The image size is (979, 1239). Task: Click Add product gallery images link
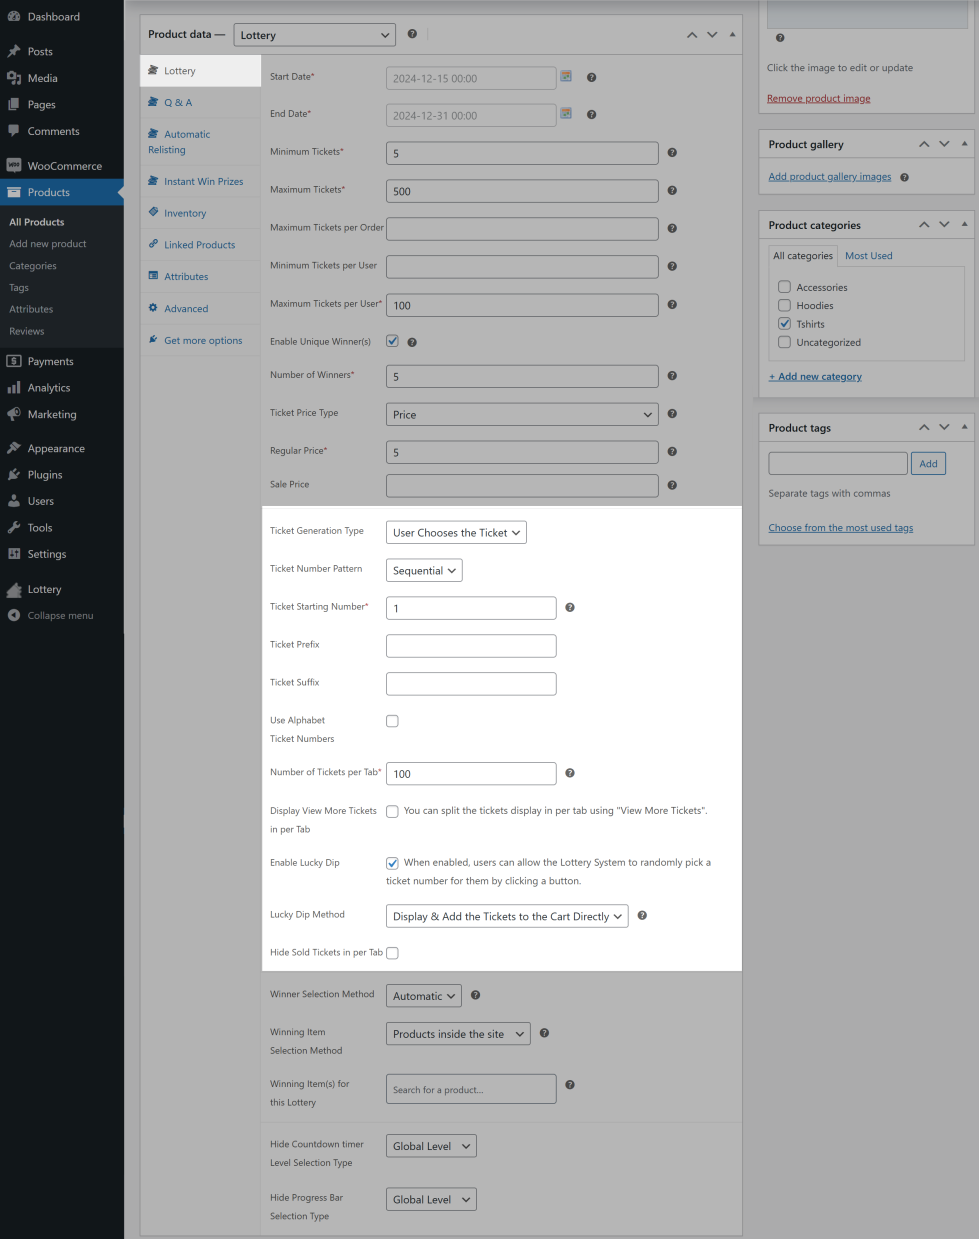(829, 177)
